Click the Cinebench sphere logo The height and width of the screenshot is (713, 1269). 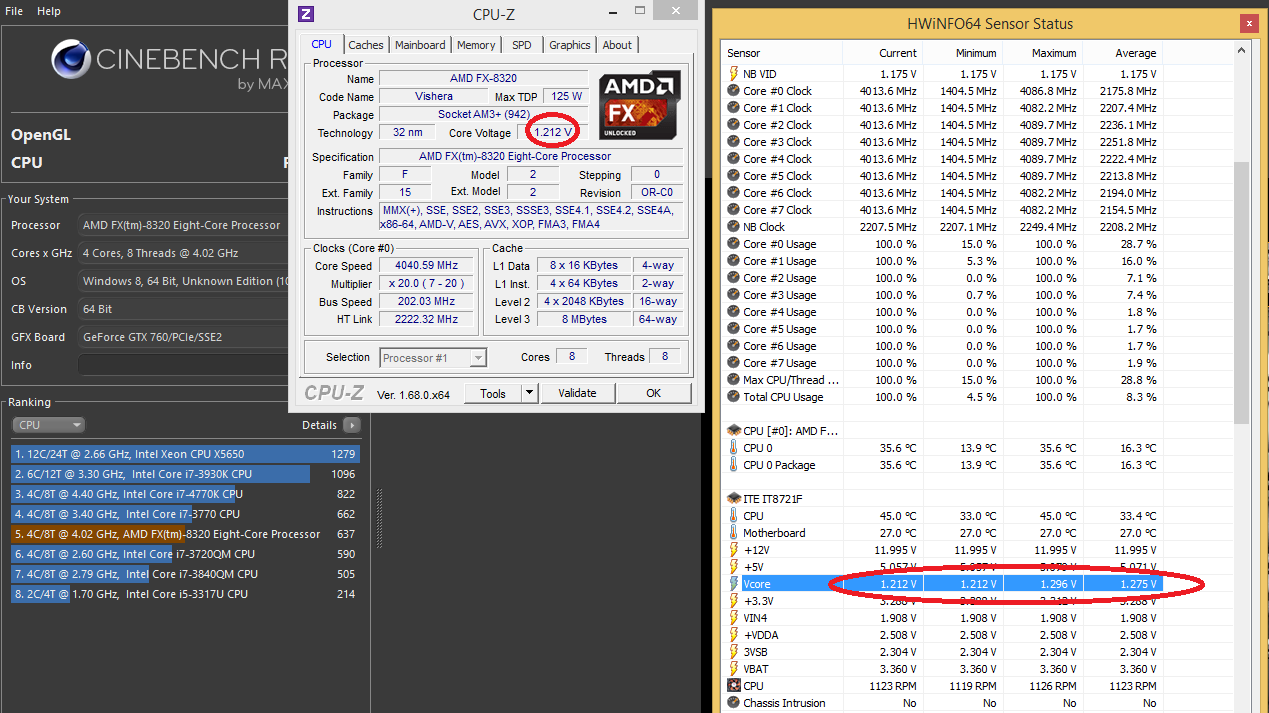coord(70,60)
